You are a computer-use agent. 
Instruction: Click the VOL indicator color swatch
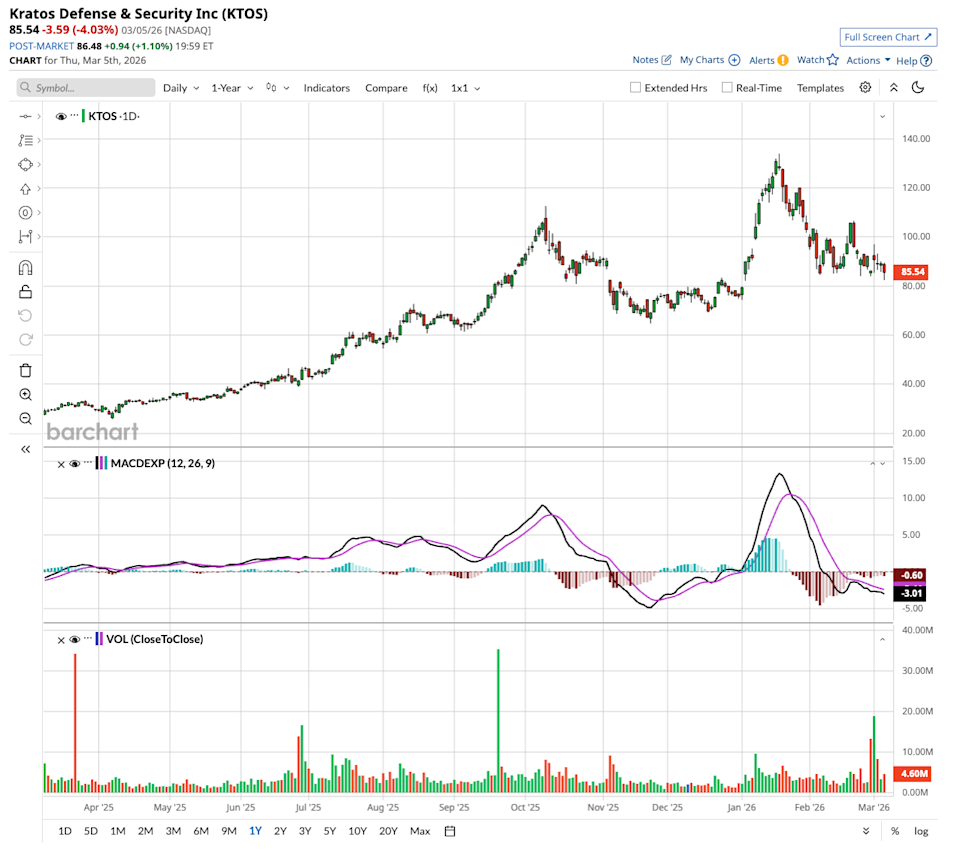click(x=98, y=639)
